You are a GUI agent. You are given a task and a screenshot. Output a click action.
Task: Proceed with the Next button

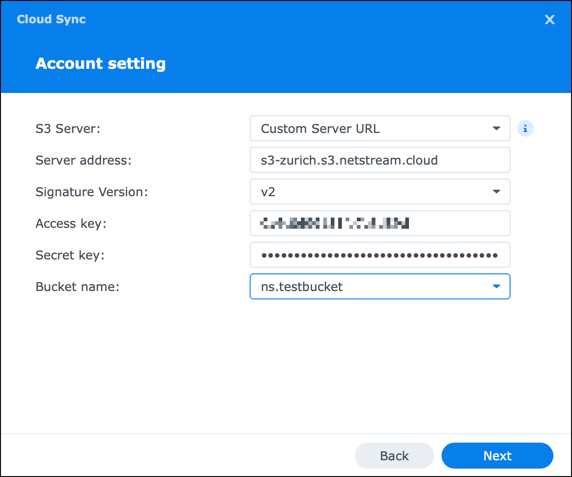pyautogui.click(x=497, y=455)
